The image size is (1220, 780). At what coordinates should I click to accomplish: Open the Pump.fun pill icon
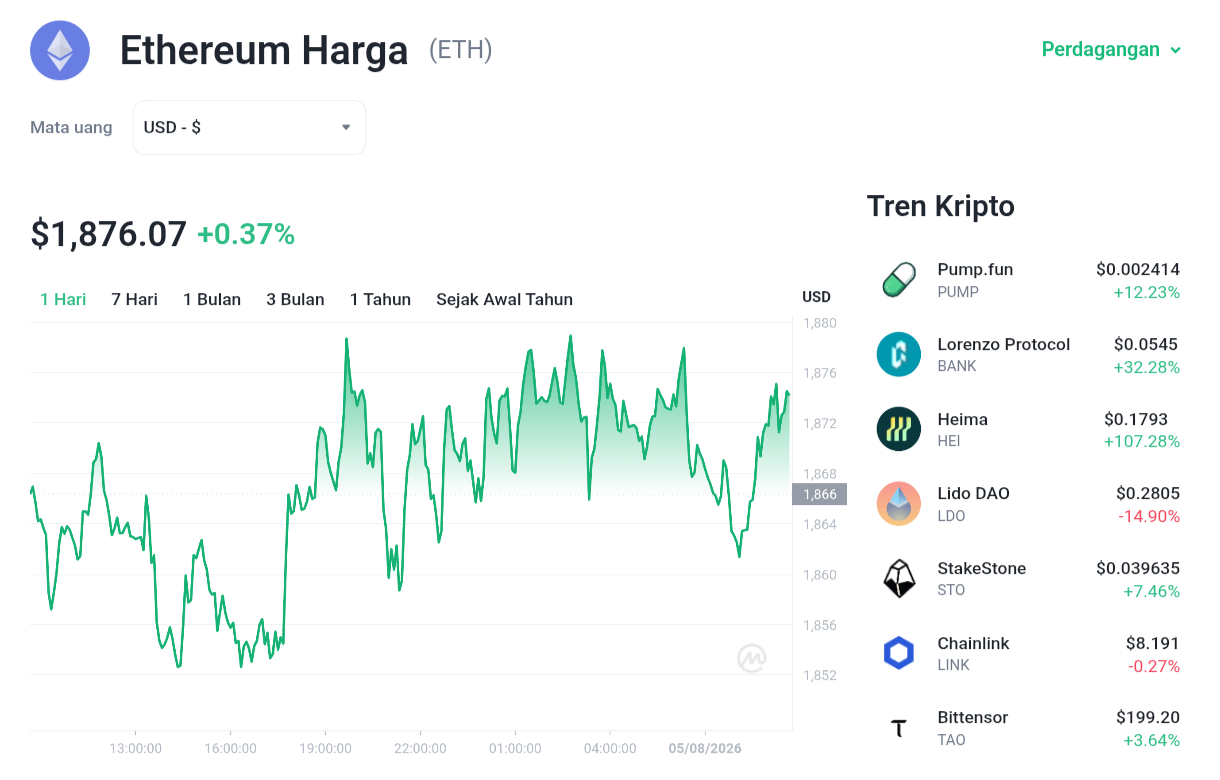(899, 280)
